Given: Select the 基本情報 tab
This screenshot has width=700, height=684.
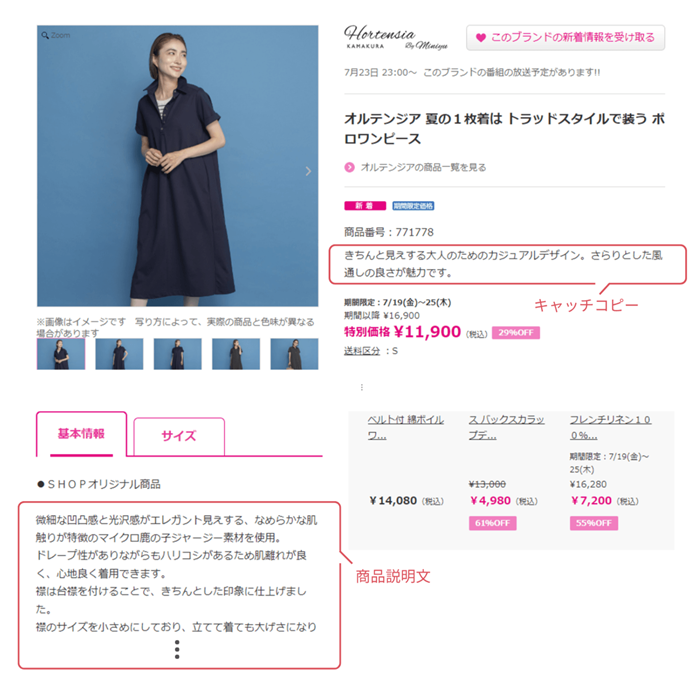Looking at the screenshot, I should pyautogui.click(x=81, y=434).
